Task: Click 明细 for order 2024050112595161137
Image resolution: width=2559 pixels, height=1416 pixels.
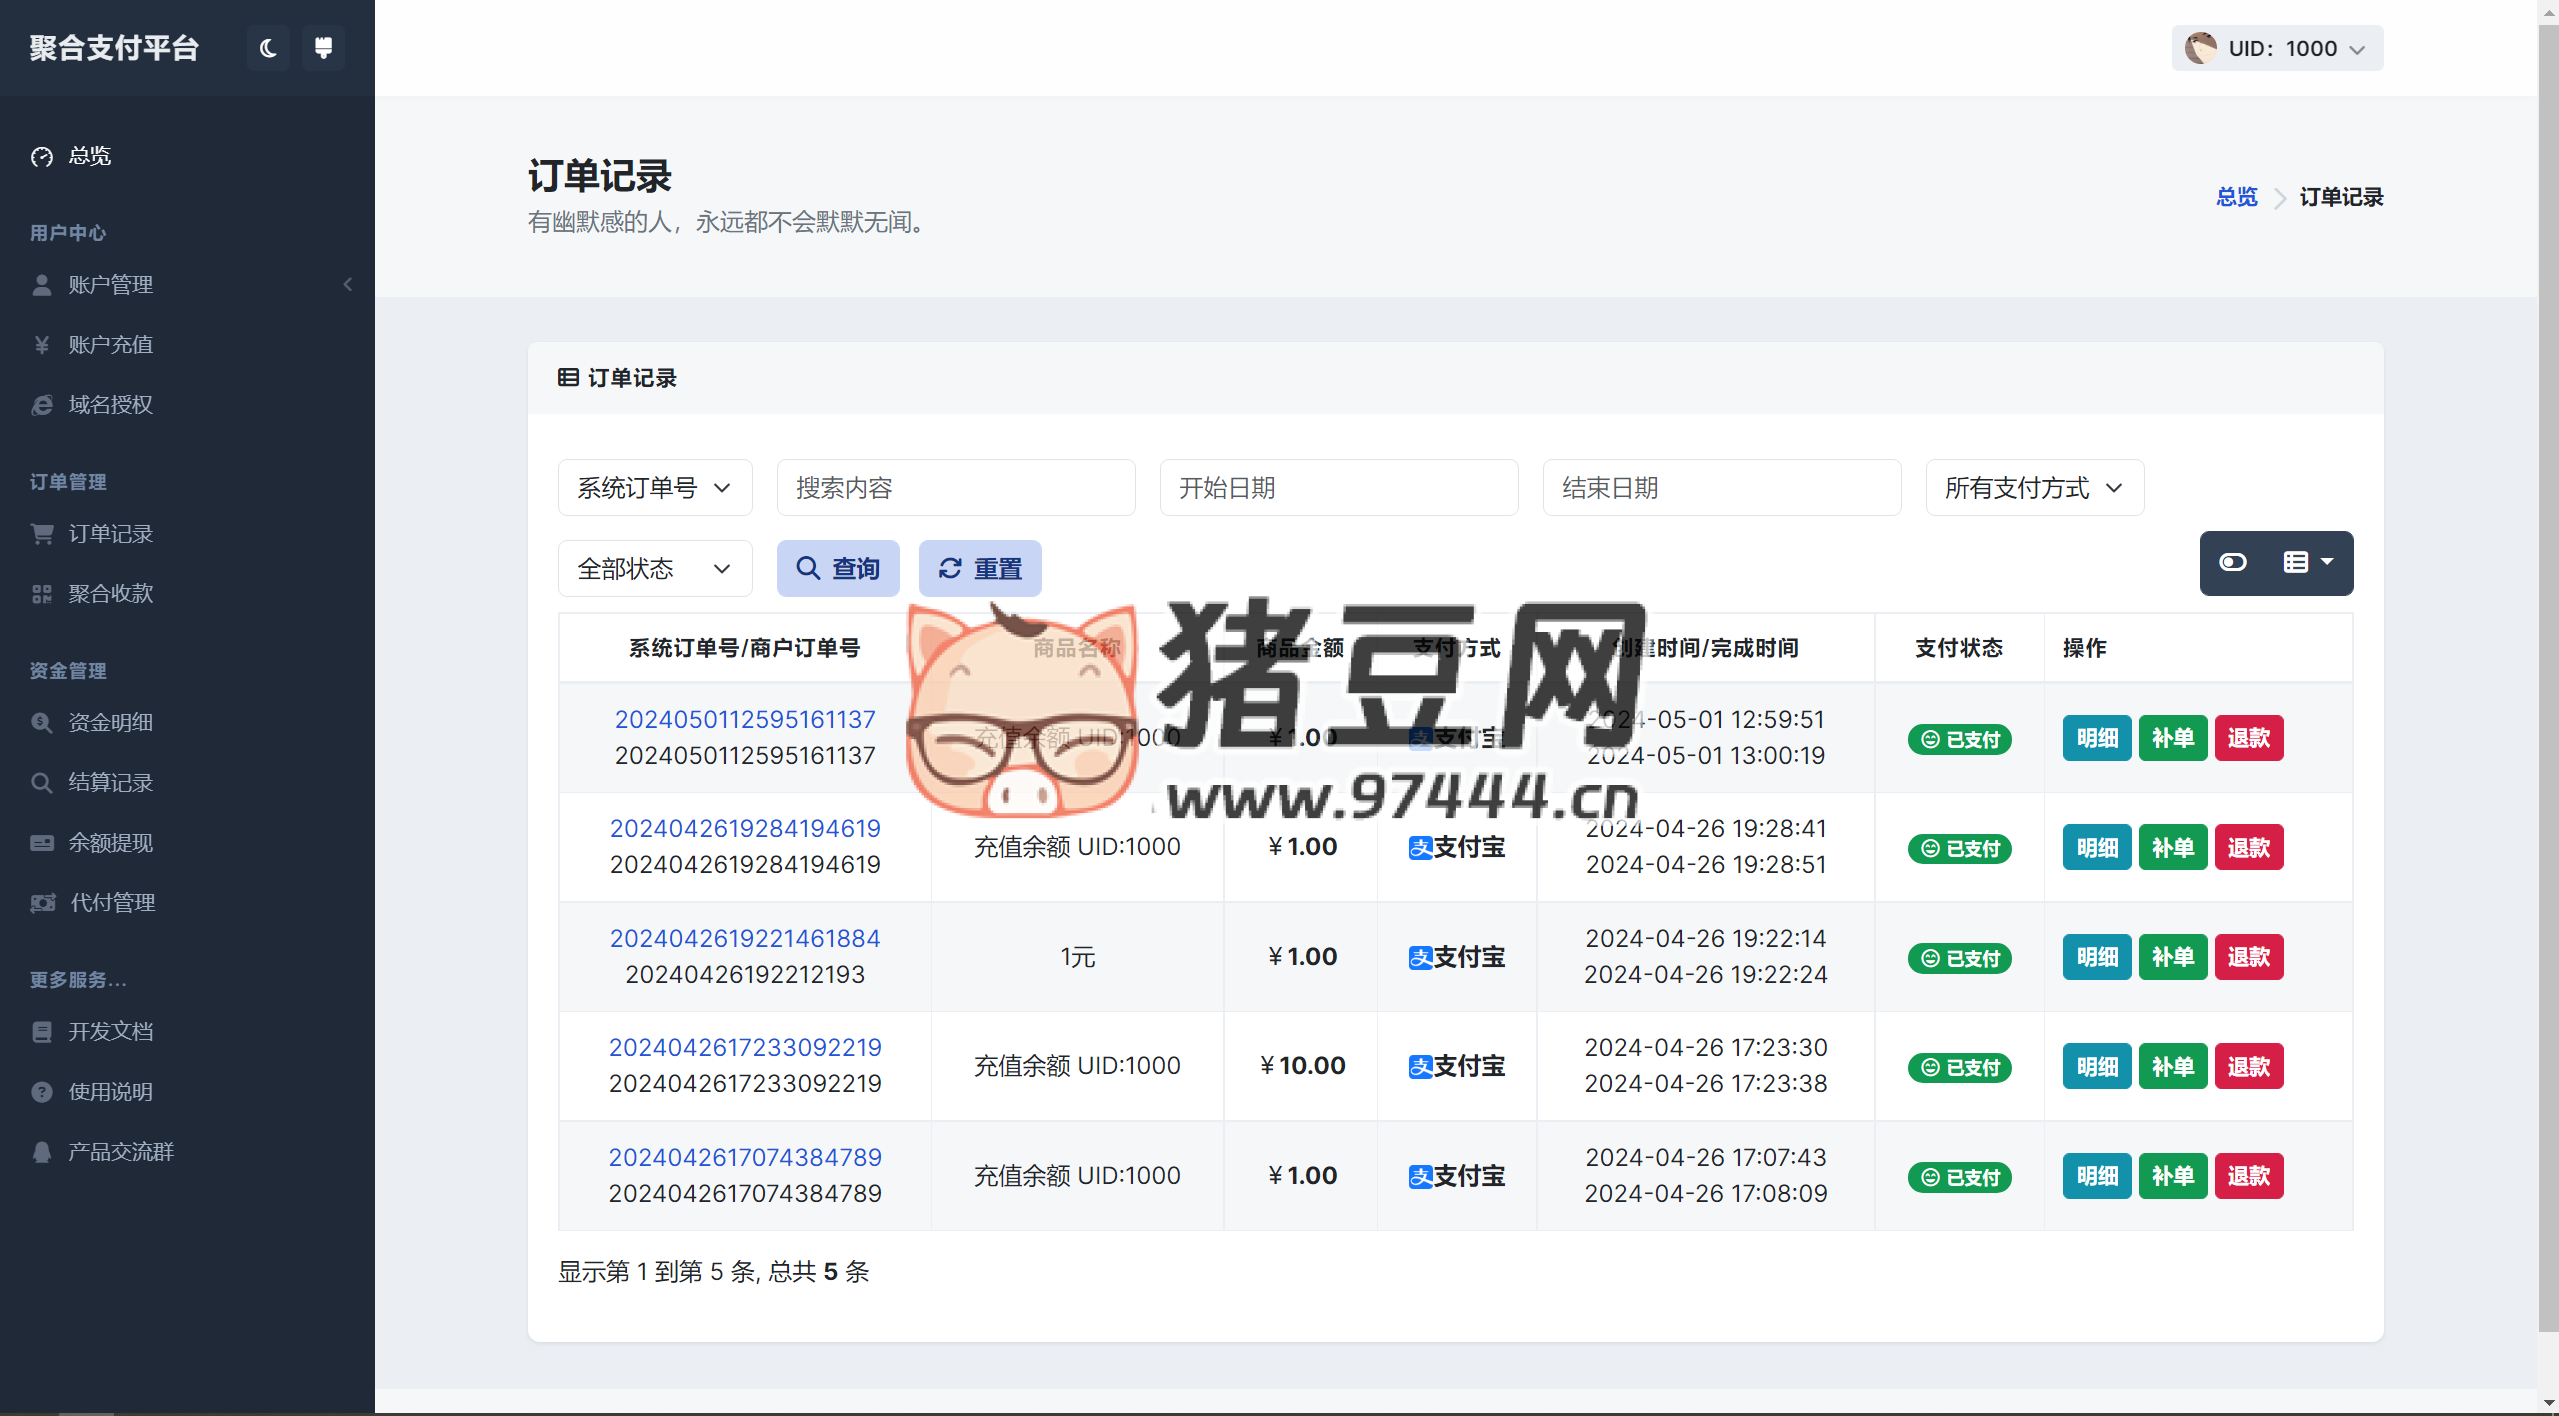Action: tap(2097, 738)
